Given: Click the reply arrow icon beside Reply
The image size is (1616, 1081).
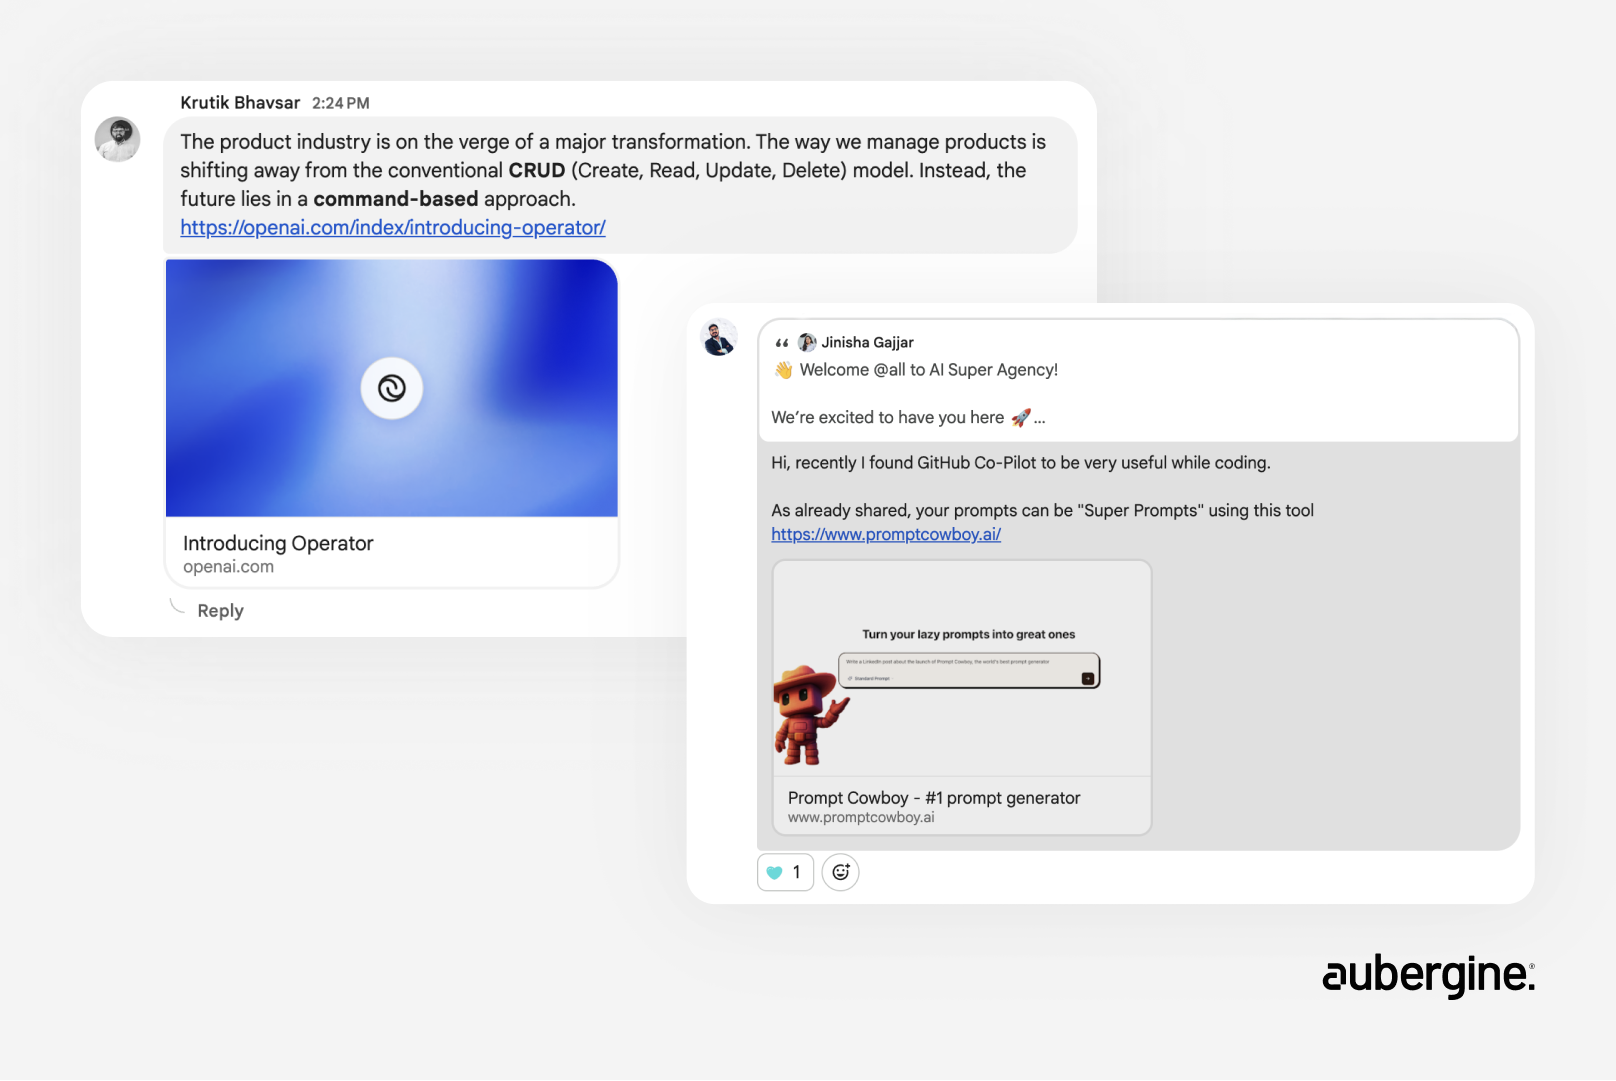Looking at the screenshot, I should click(x=177, y=606).
